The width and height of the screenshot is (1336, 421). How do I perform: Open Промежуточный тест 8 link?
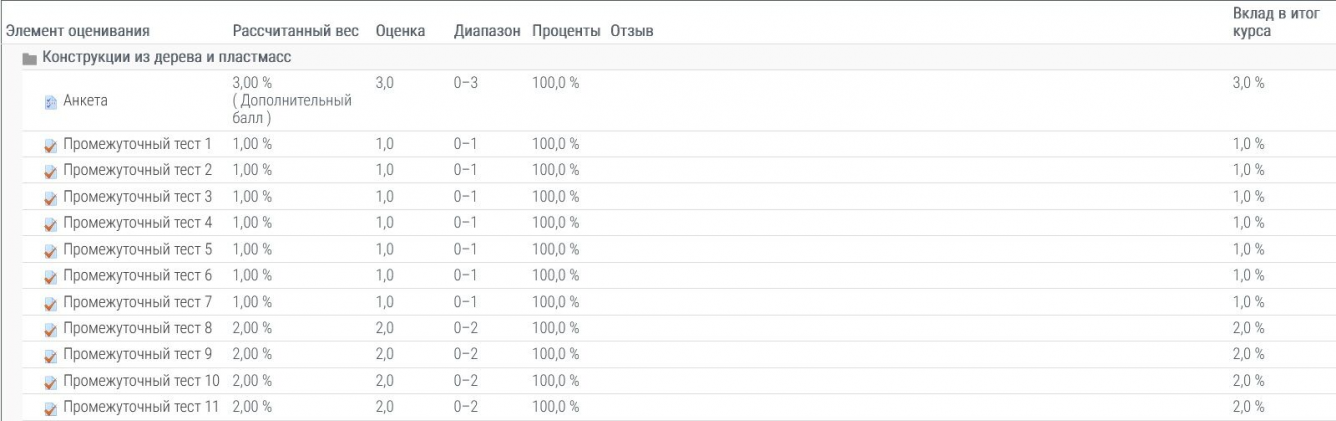click(x=138, y=327)
